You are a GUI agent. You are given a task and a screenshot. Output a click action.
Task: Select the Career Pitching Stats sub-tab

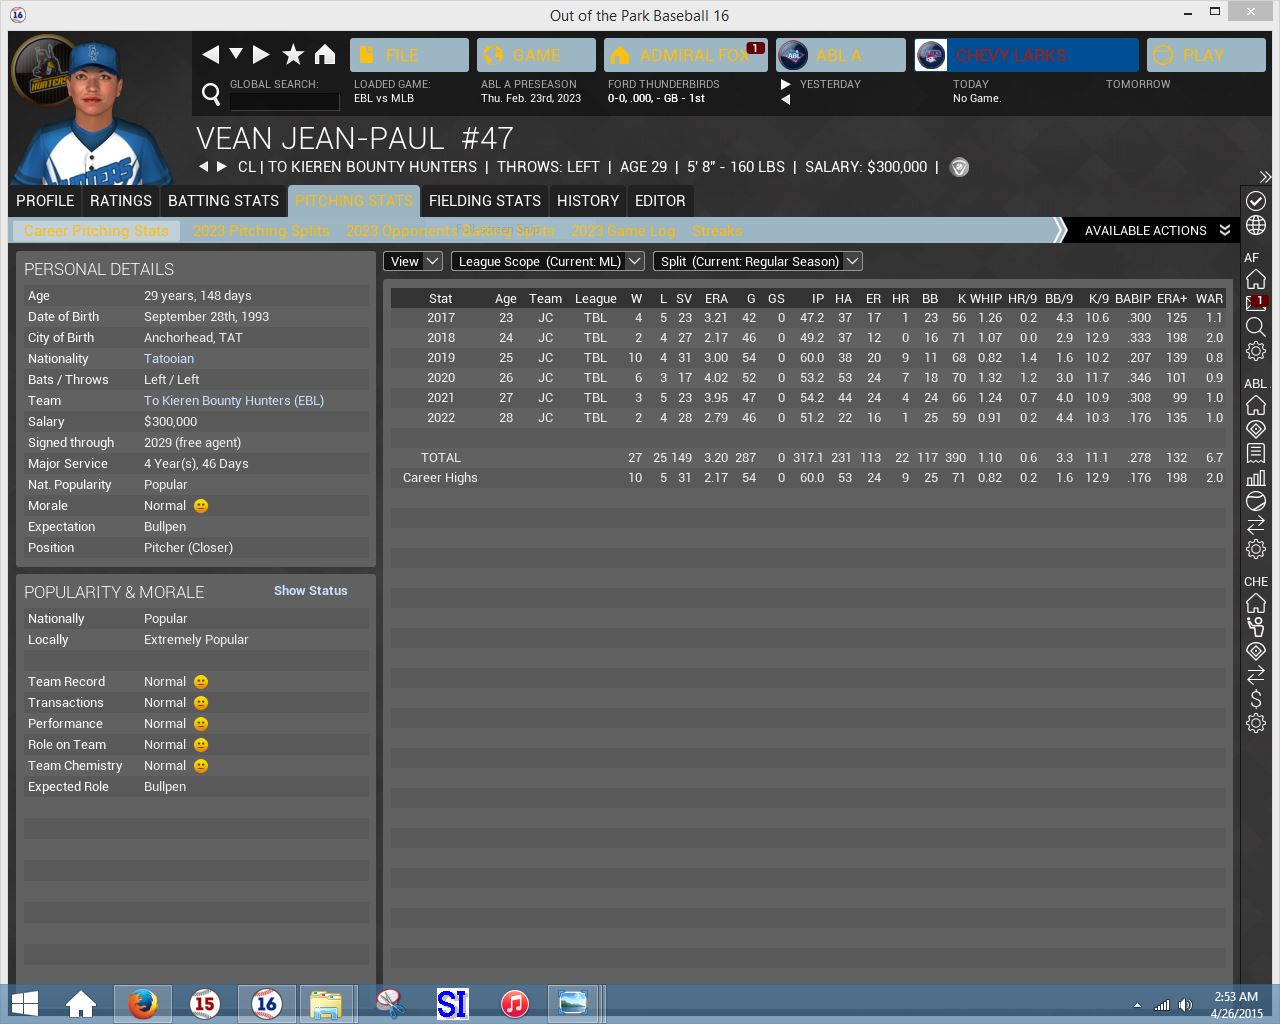point(96,231)
